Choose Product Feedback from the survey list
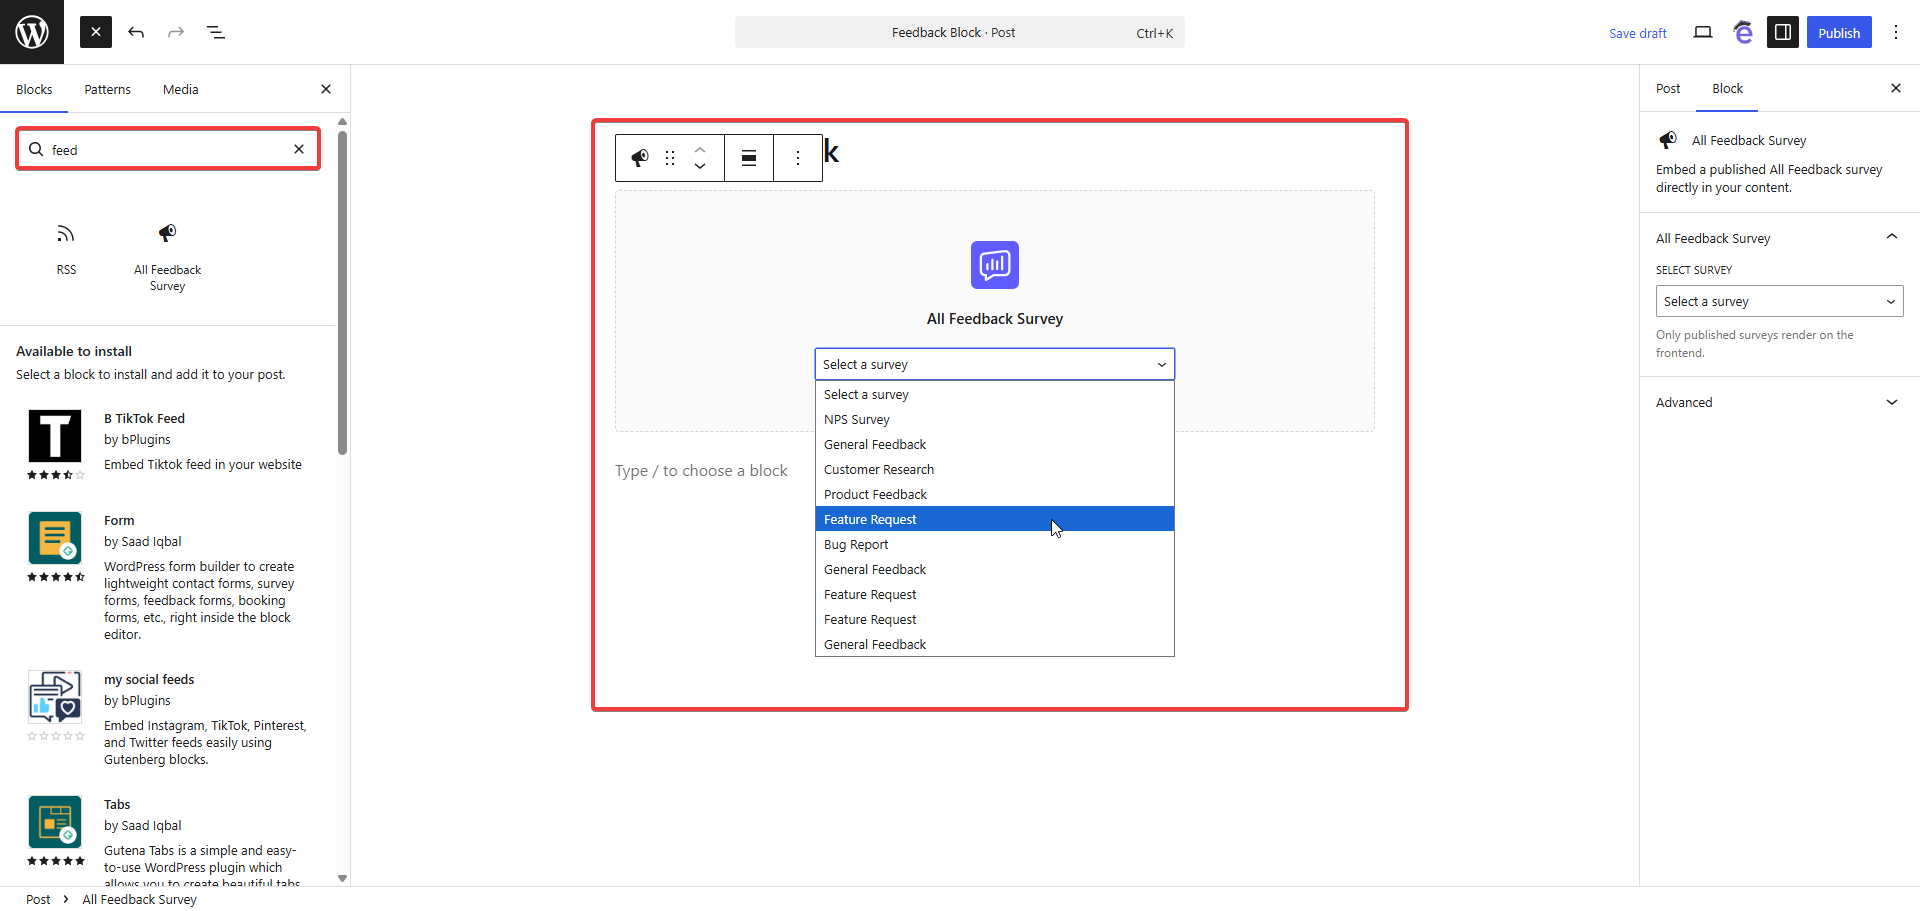This screenshot has width=1920, height=911. (995, 494)
